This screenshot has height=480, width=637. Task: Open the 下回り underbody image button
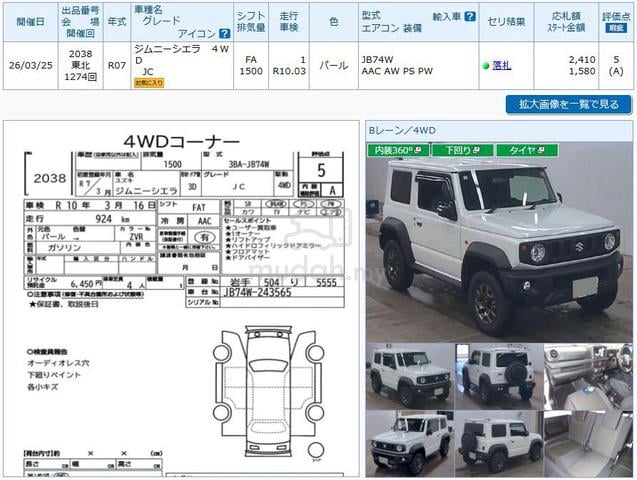pos(462,150)
